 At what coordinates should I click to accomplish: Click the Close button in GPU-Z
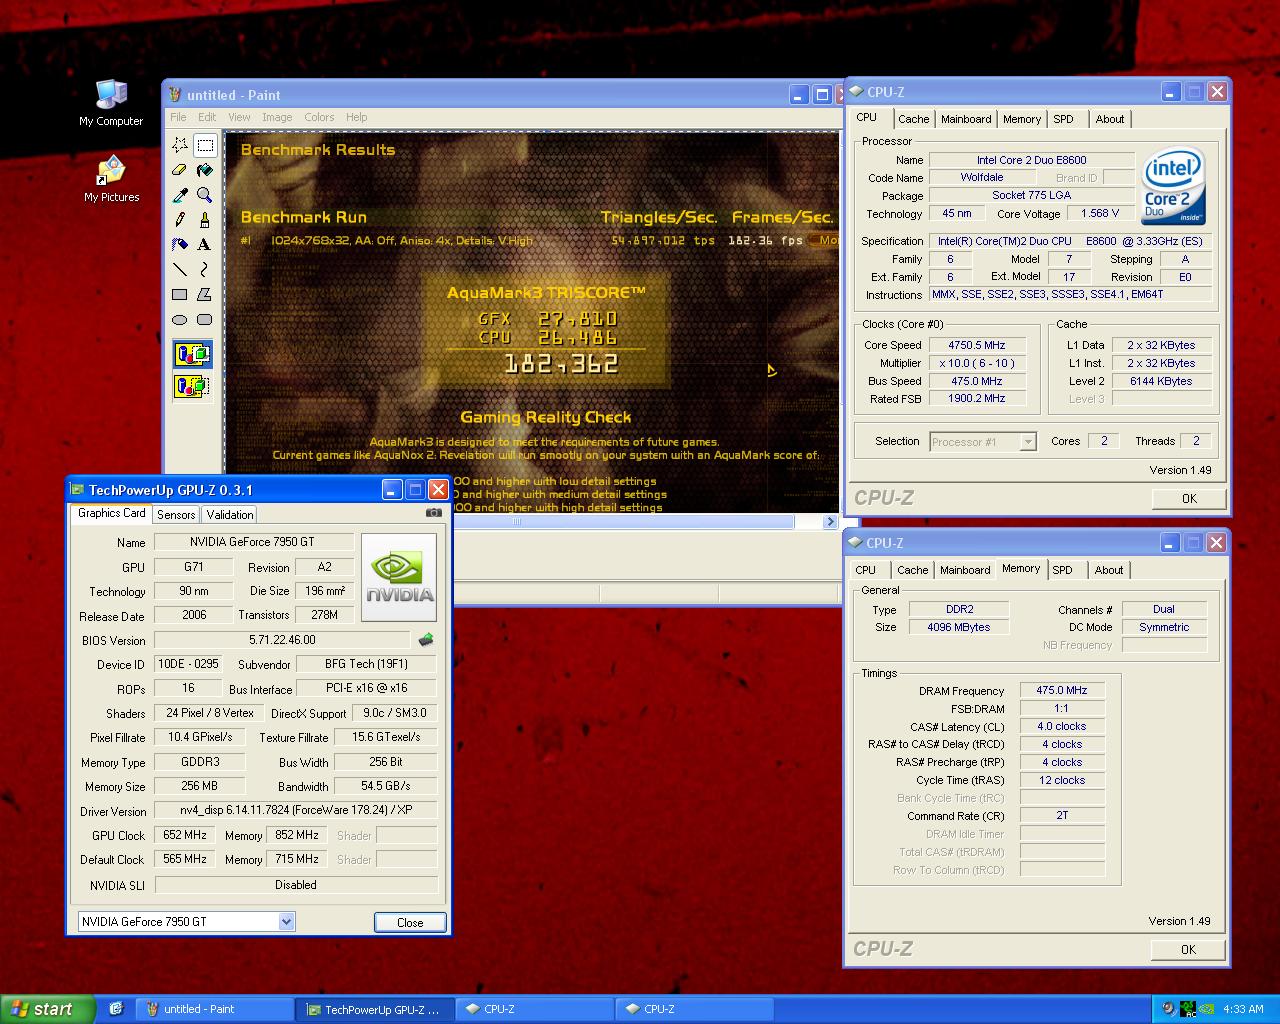point(410,922)
